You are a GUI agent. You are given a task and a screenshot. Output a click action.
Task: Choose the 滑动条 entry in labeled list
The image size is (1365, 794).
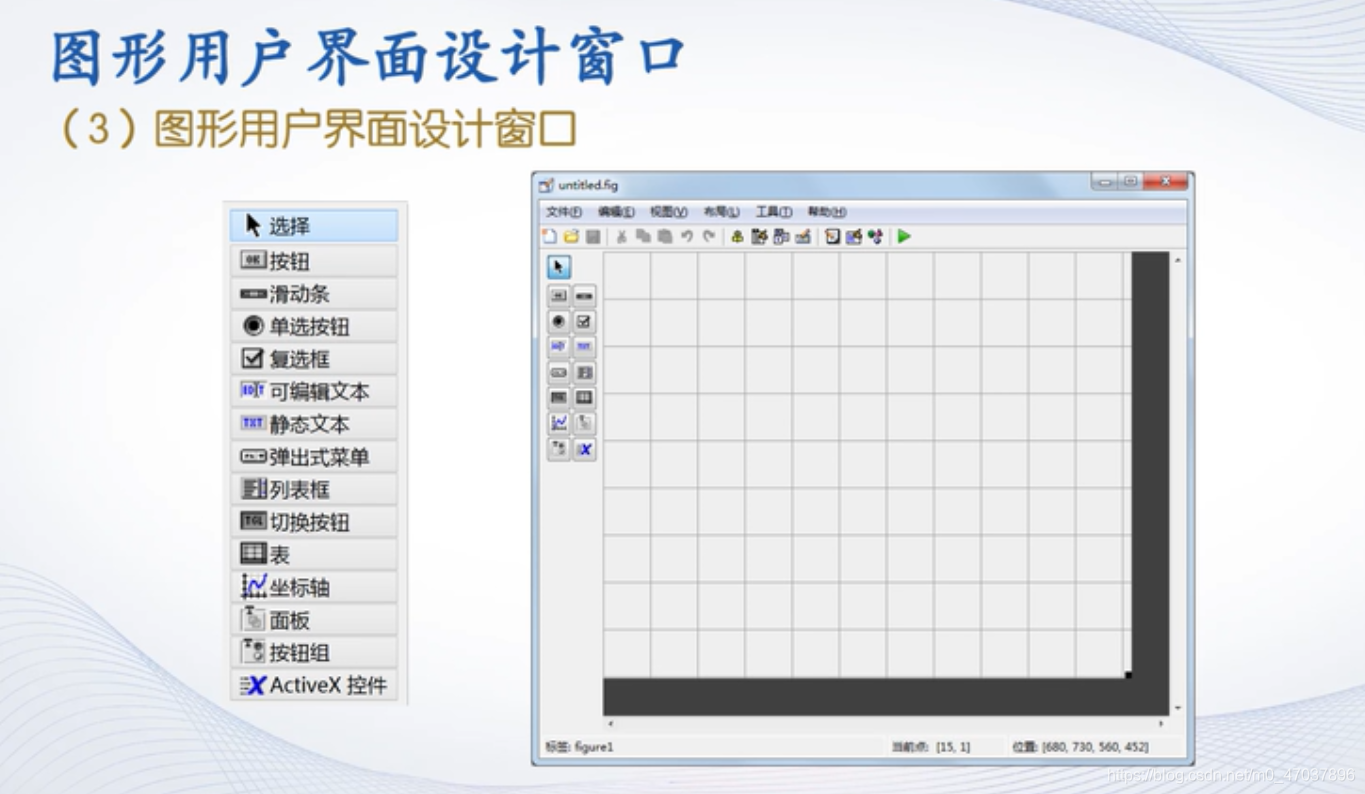tap(314, 294)
